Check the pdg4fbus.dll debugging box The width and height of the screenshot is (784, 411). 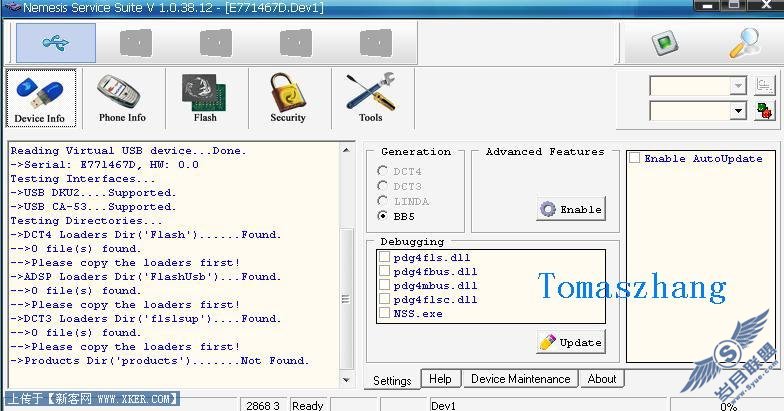pyautogui.click(x=384, y=271)
